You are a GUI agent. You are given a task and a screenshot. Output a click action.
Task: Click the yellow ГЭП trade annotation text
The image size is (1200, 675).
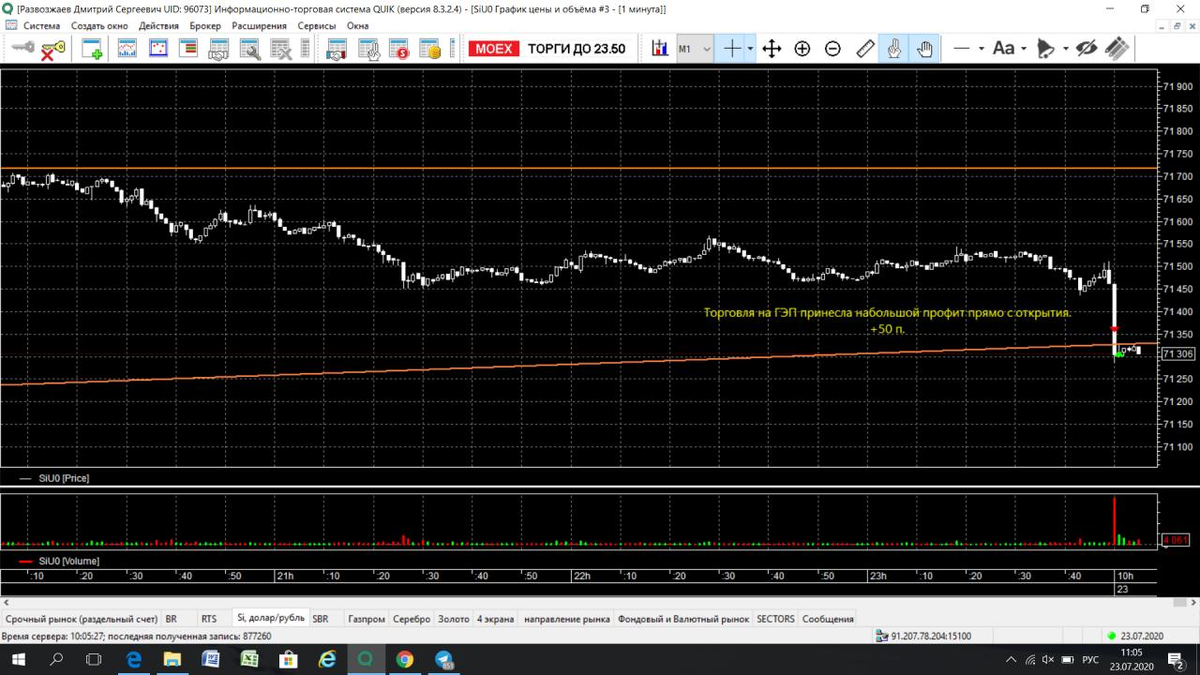[887, 320]
